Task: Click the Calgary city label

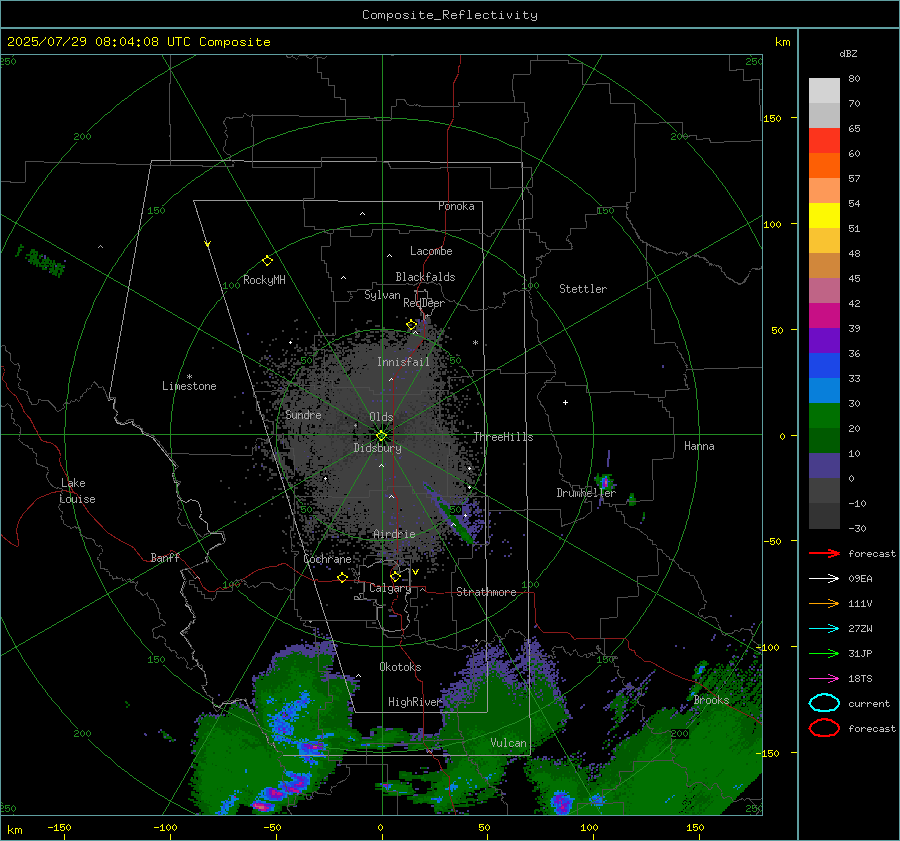Action: pyautogui.click(x=390, y=588)
